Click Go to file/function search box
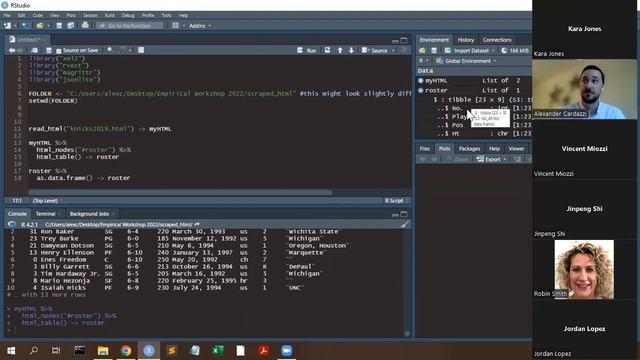The width and height of the screenshot is (640, 360). 129,26
